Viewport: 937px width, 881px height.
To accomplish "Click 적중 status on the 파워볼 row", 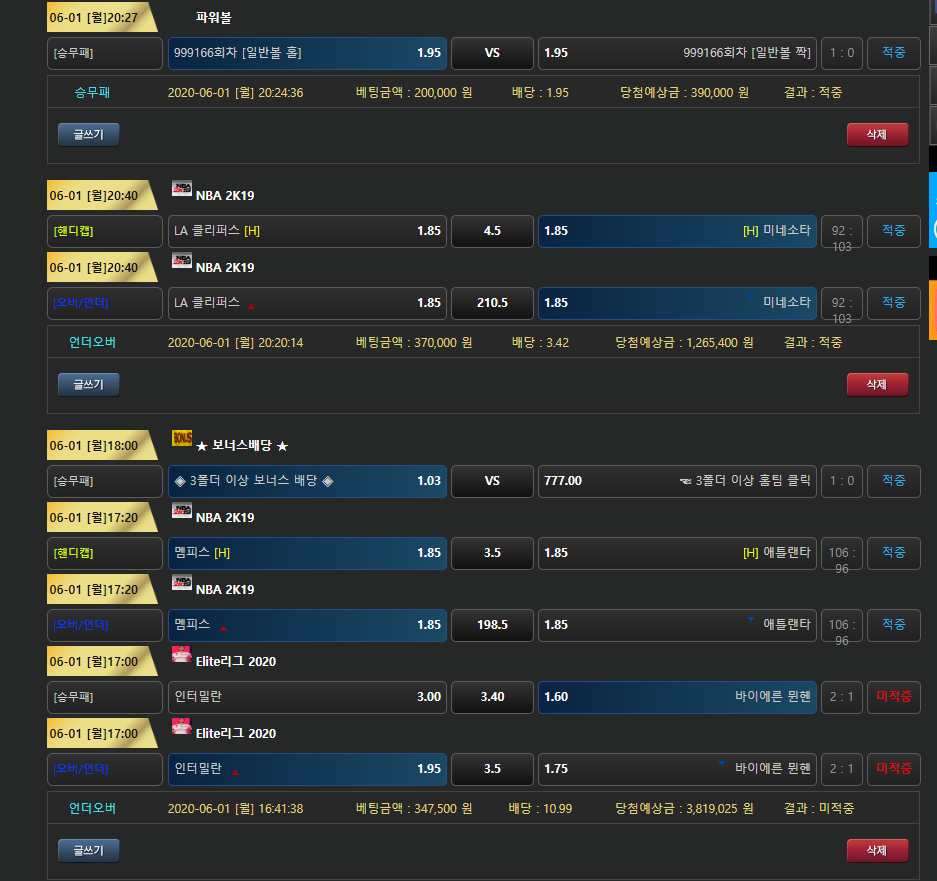I will [x=893, y=53].
